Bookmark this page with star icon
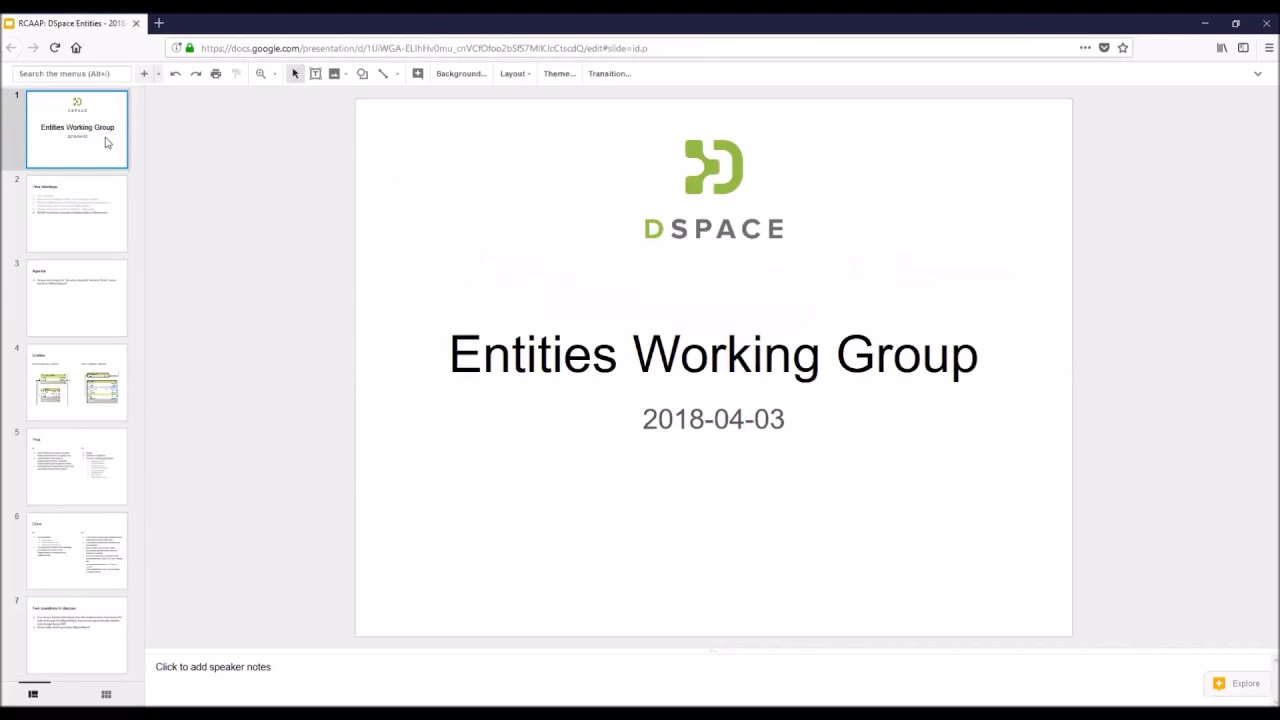The width and height of the screenshot is (1280, 720). [1123, 48]
